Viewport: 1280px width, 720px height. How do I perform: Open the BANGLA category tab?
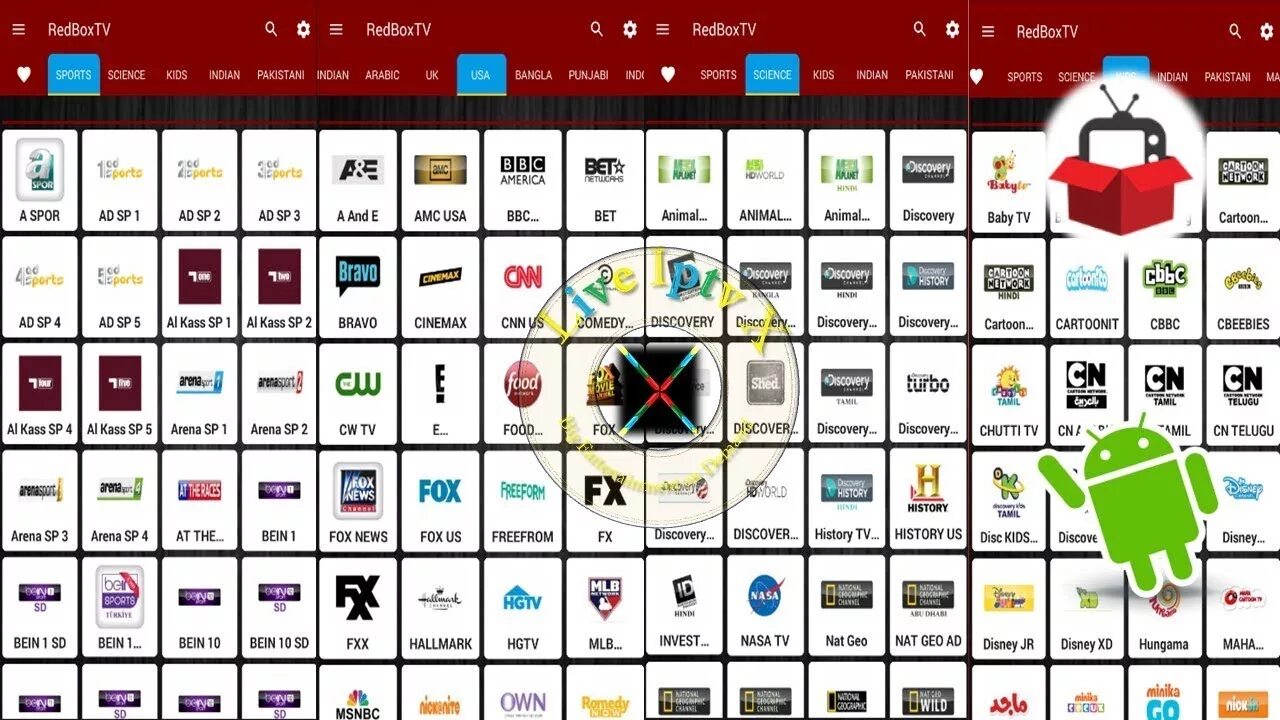coord(533,75)
